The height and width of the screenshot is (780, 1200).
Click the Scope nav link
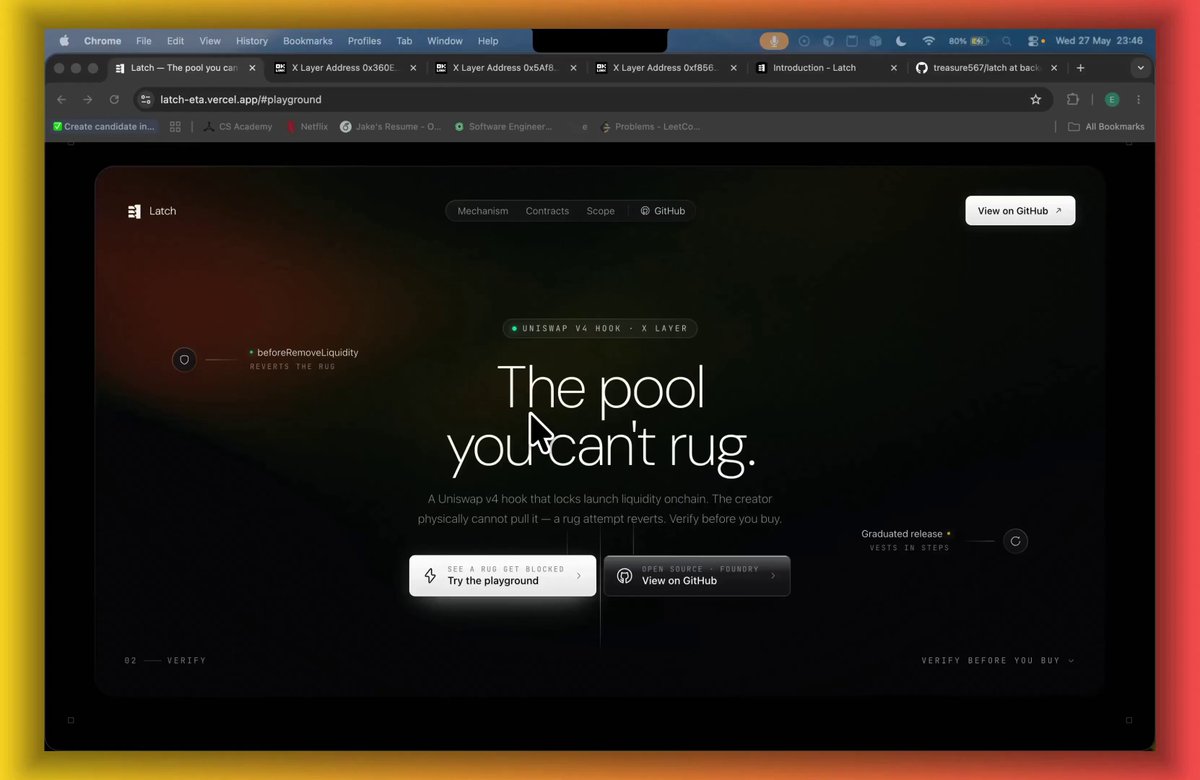pos(601,211)
